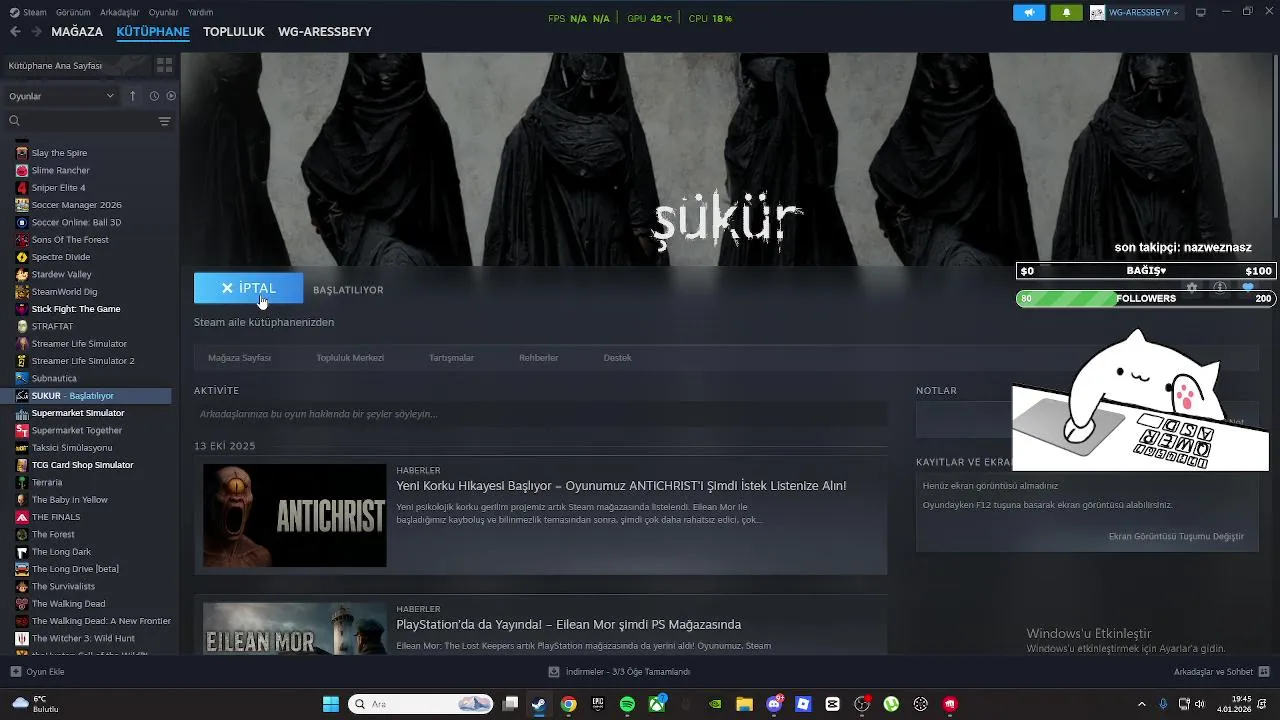Open Tartışmalar link
The image size is (1280, 720).
[x=451, y=358]
